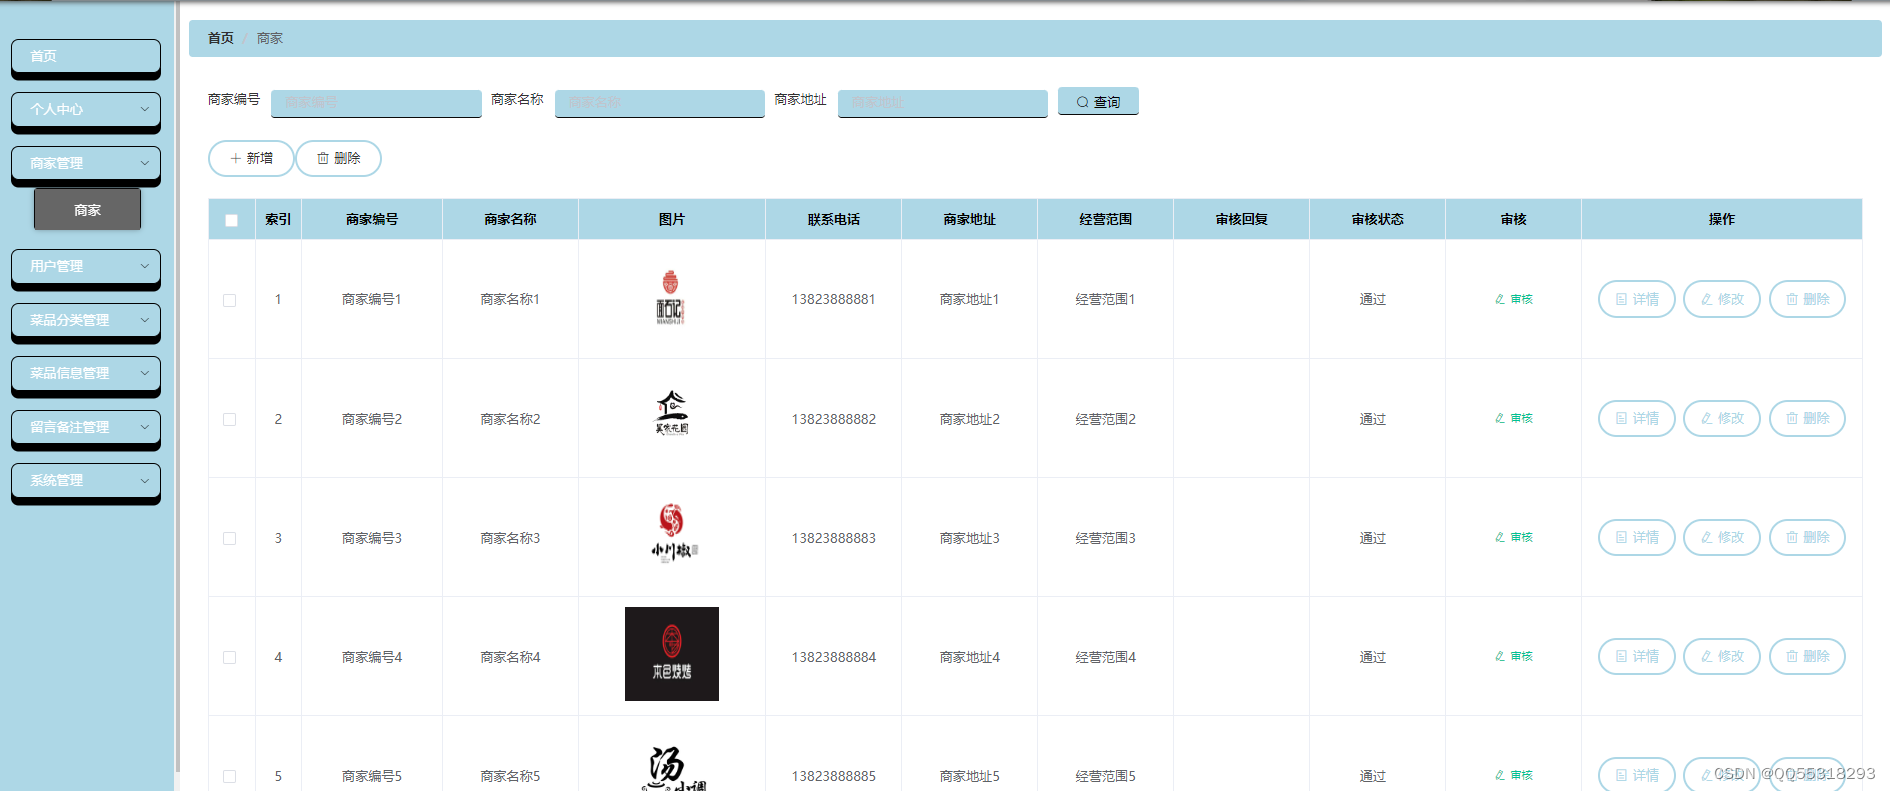
Task: Click cell 经营范围3
Action: pos(1106,538)
